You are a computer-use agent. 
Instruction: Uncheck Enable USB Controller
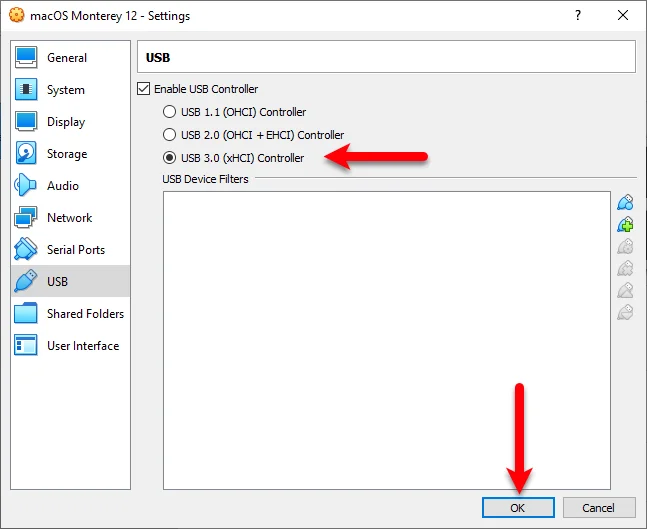pyautogui.click(x=143, y=89)
